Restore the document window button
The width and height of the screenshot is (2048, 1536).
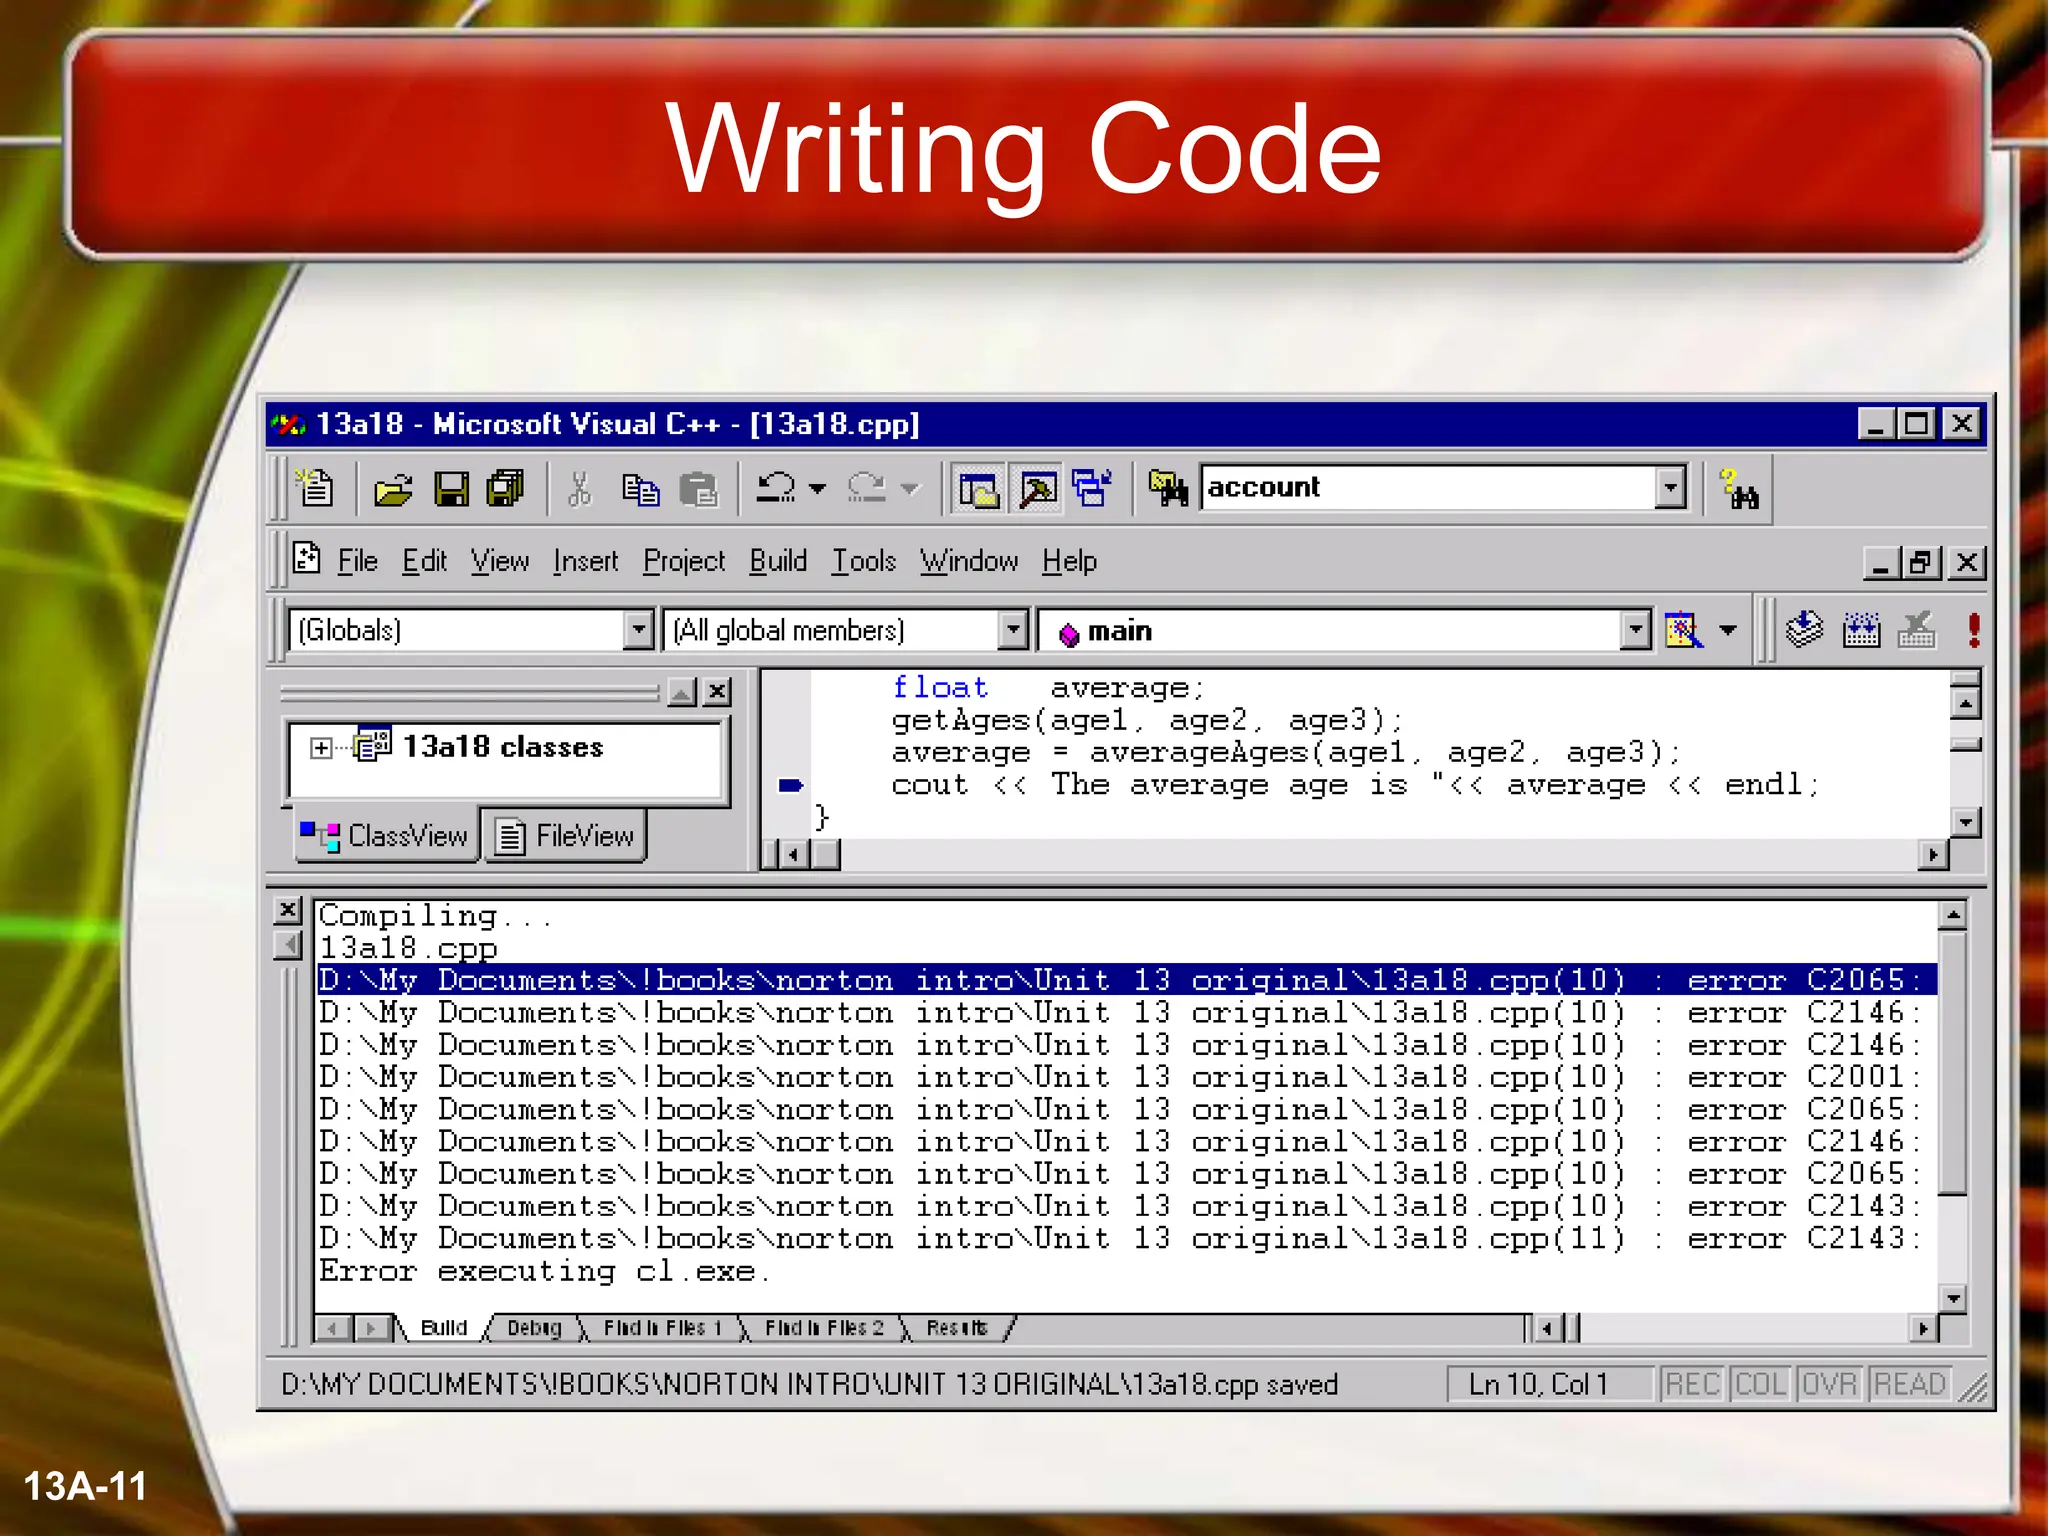pos(1920,562)
